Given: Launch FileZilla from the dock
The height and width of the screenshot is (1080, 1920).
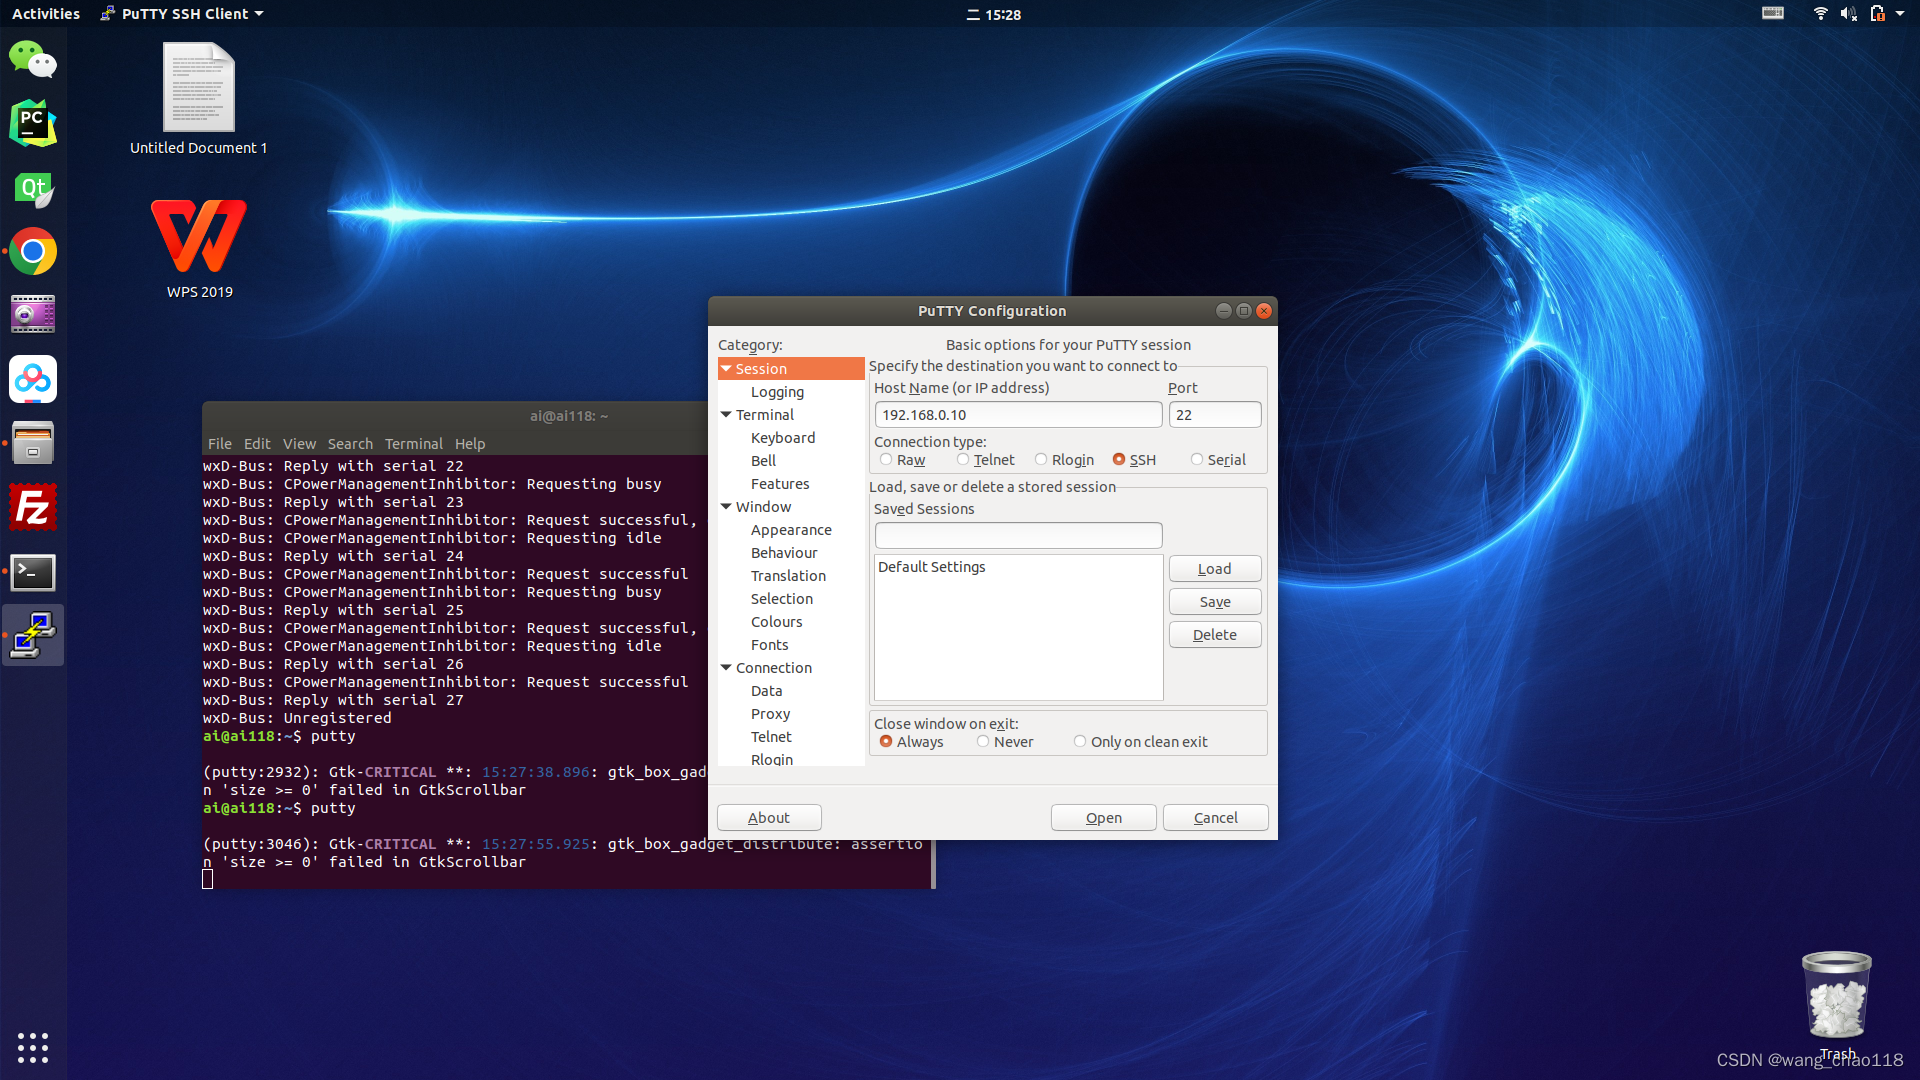Looking at the screenshot, I should (33, 508).
